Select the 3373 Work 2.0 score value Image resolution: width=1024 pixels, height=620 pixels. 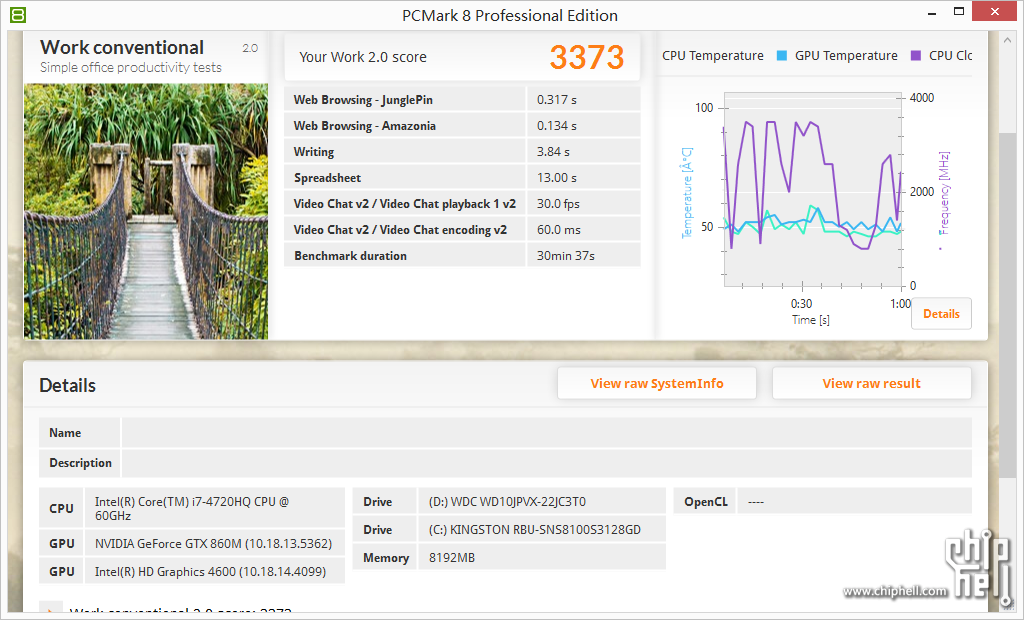coord(586,57)
